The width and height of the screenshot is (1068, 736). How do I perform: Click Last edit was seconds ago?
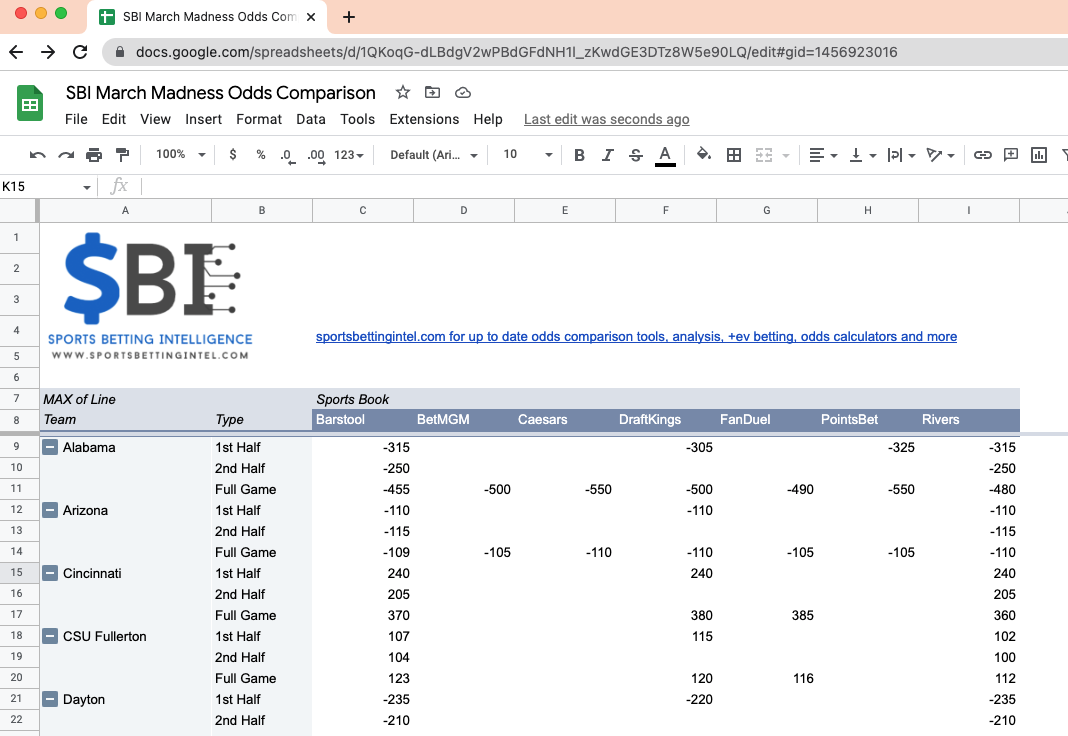tap(606, 118)
